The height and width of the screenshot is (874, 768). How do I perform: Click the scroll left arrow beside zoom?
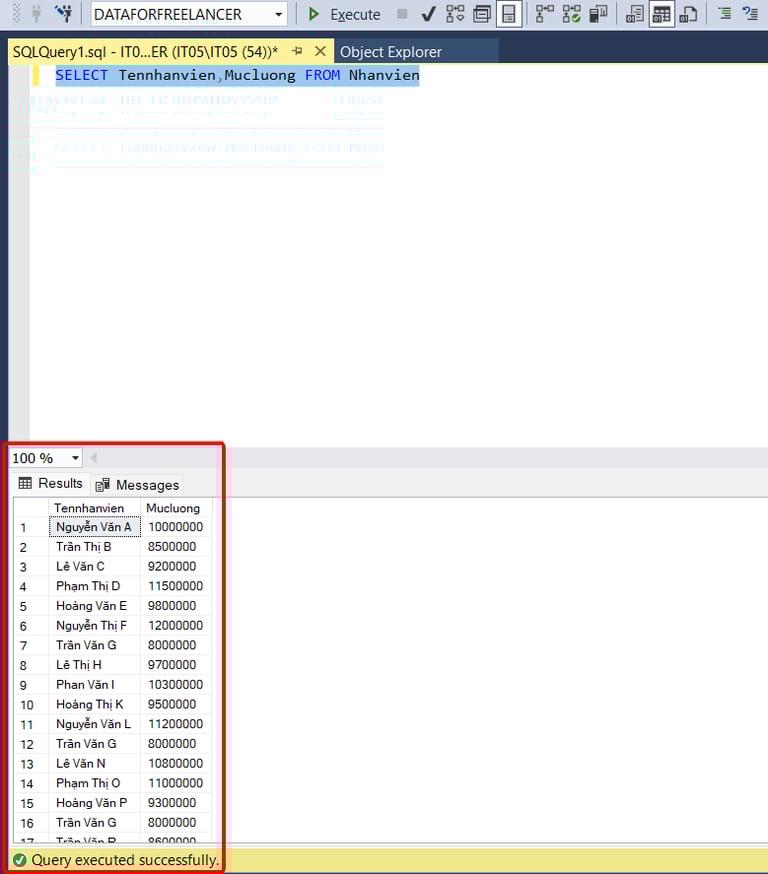click(93, 458)
